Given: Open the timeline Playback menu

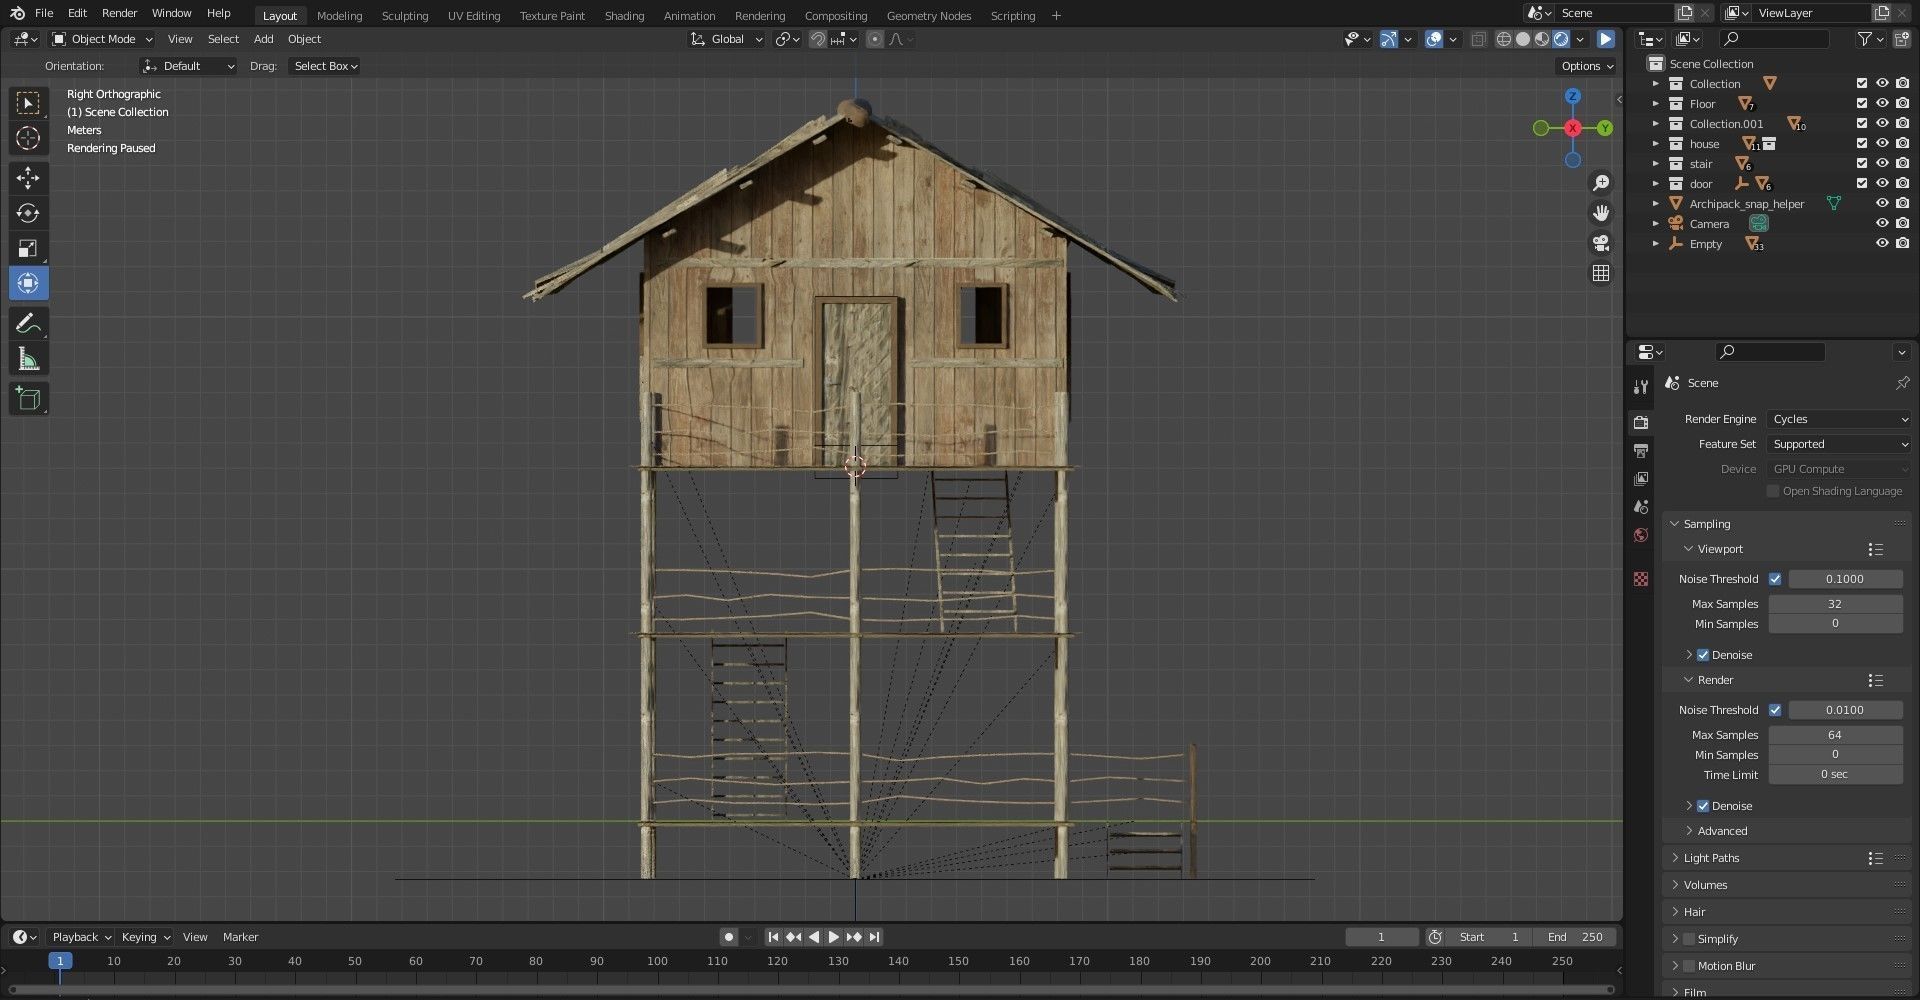Looking at the screenshot, I should pyautogui.click(x=81, y=937).
